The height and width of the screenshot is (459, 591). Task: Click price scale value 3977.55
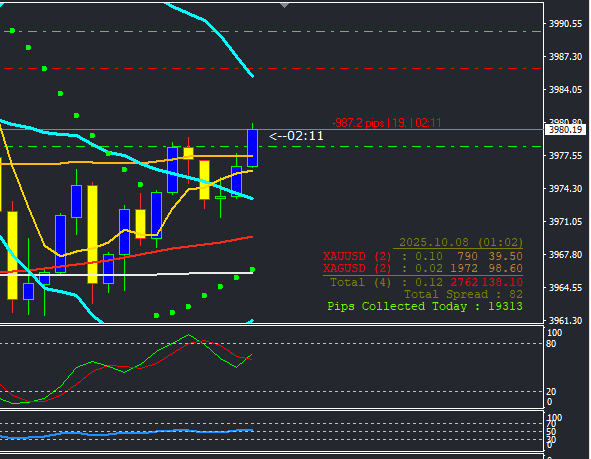(565, 156)
